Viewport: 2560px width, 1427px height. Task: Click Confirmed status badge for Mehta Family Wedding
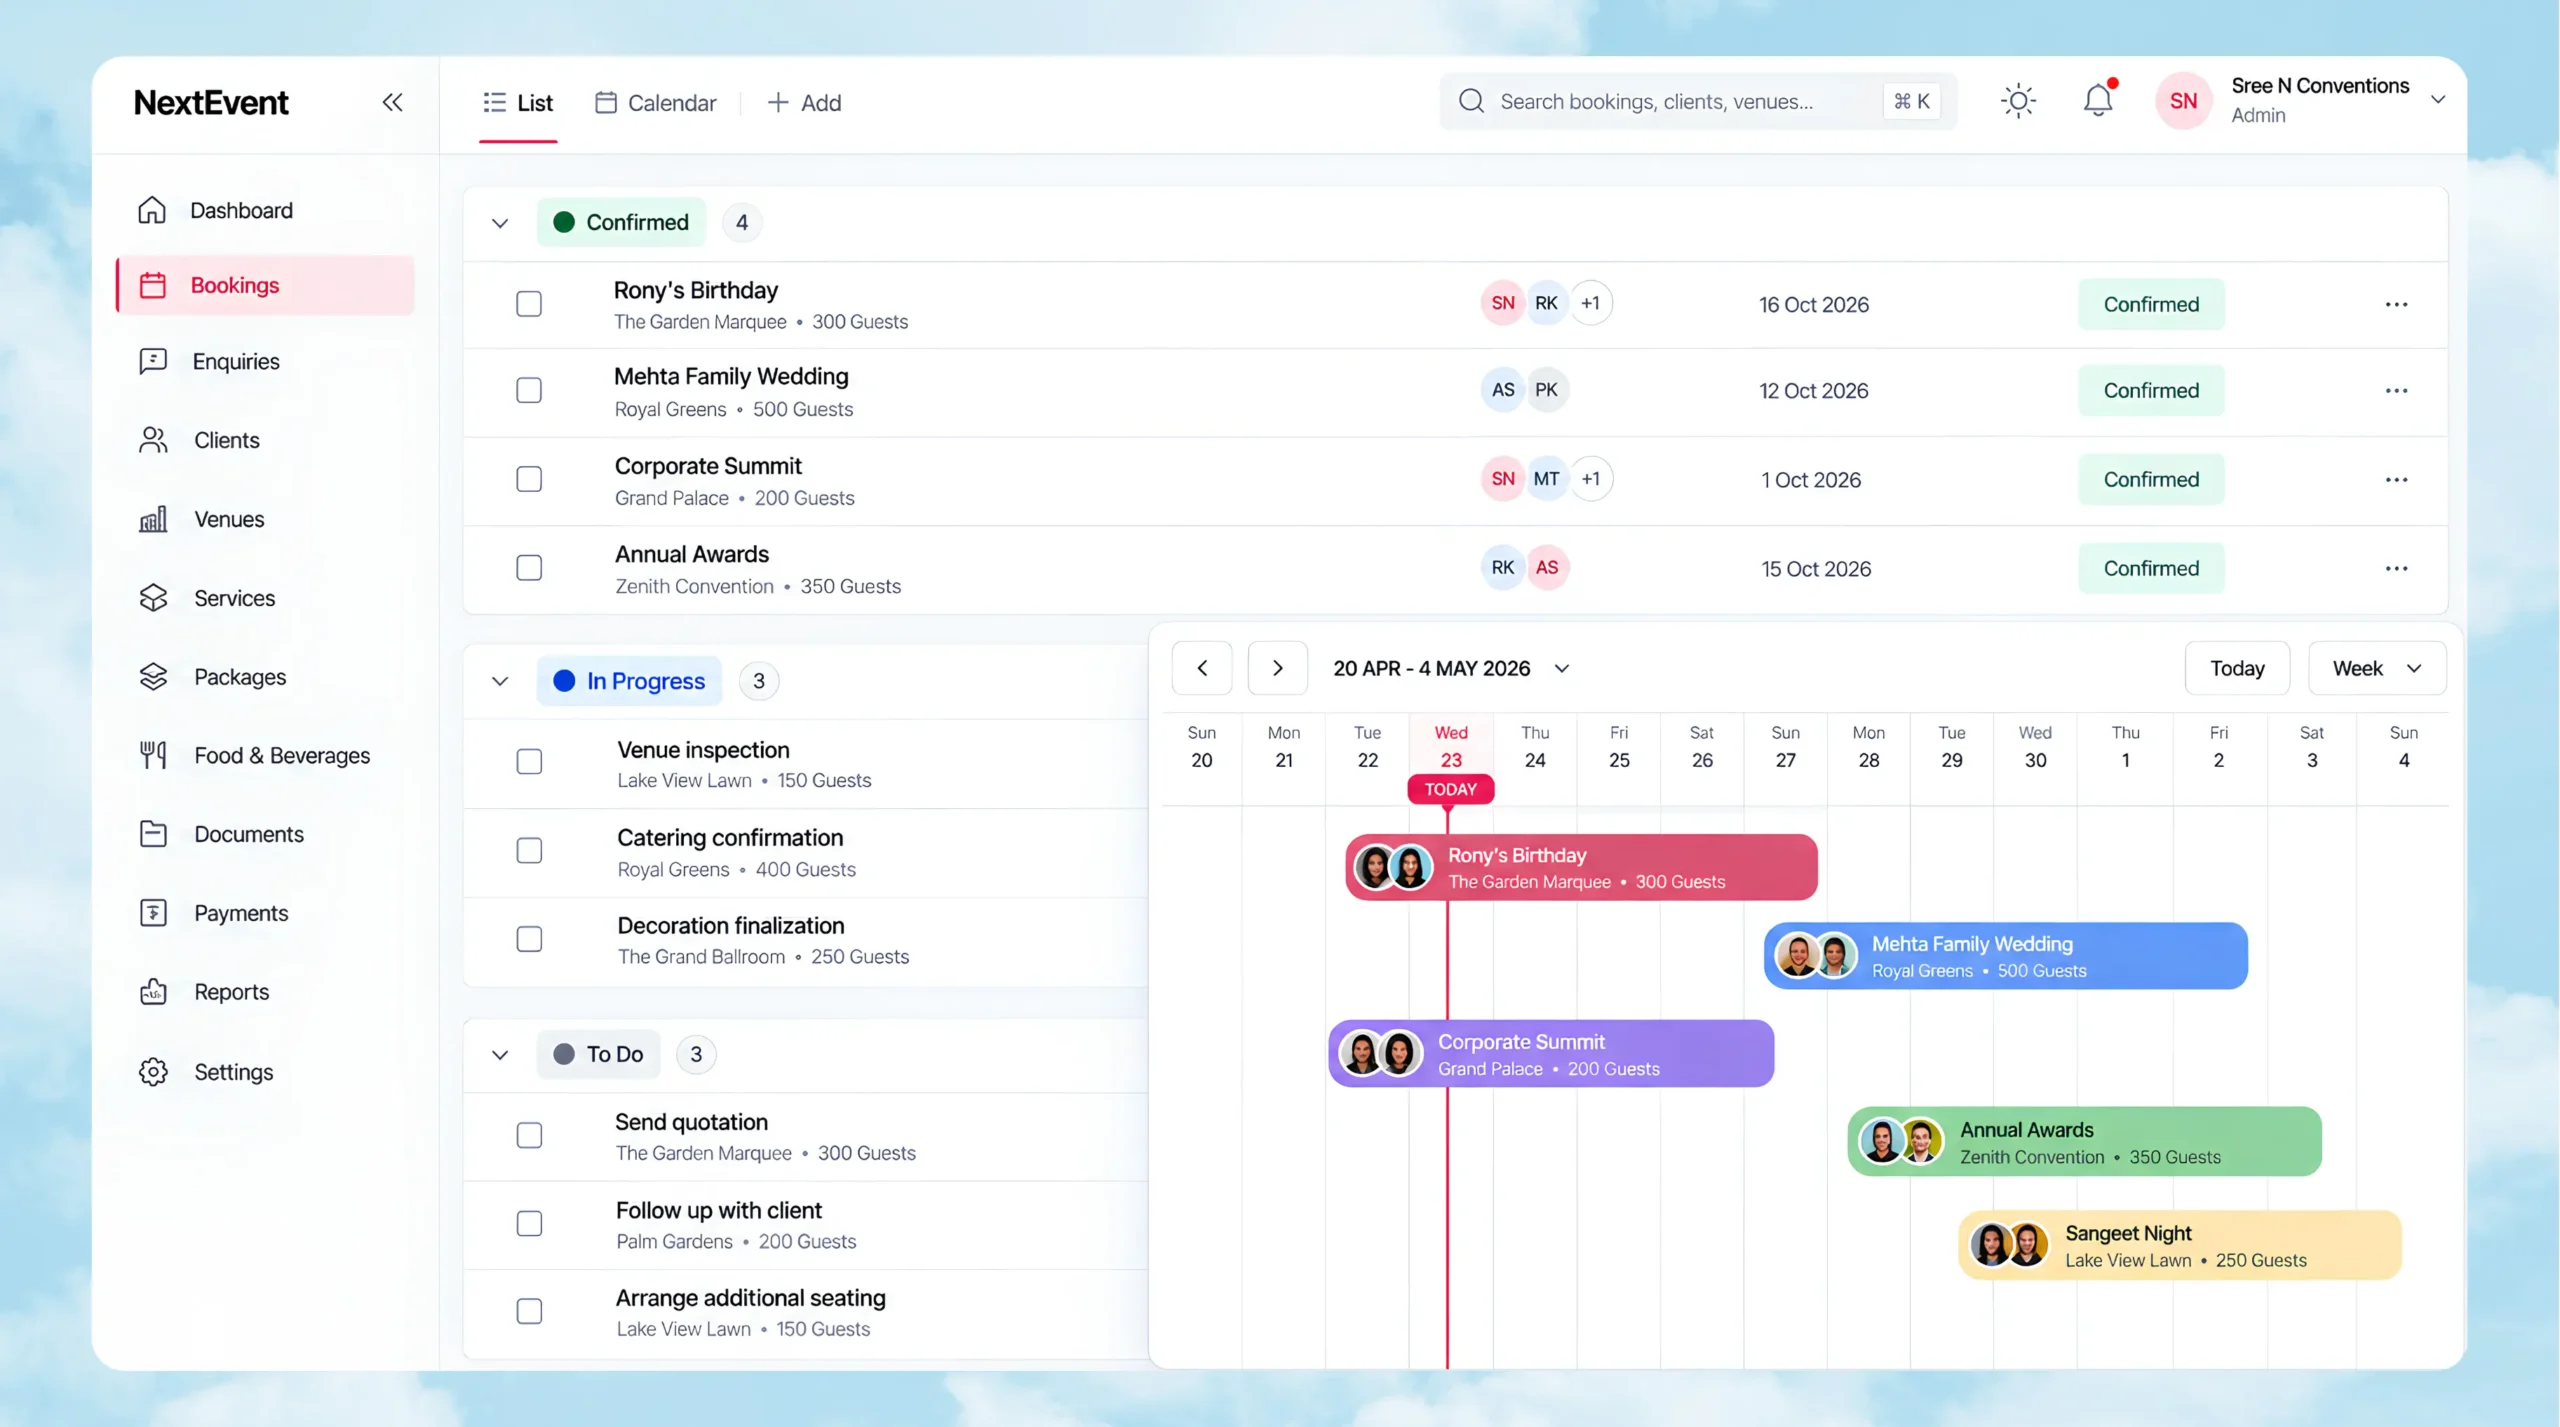(x=2151, y=390)
